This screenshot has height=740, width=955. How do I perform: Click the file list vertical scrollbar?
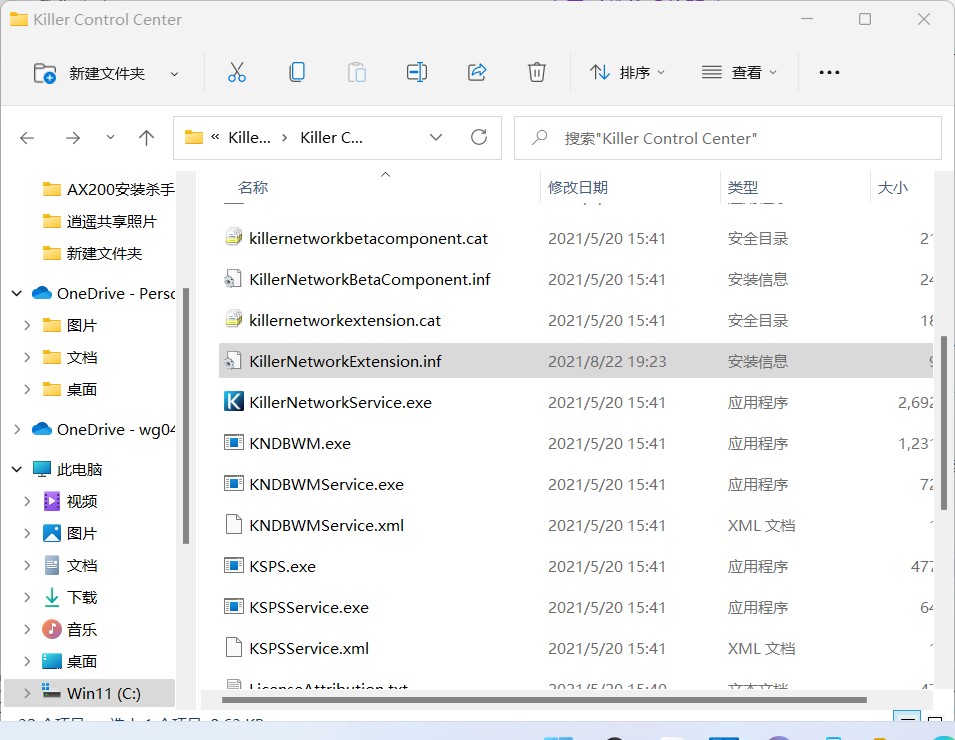tap(945, 423)
